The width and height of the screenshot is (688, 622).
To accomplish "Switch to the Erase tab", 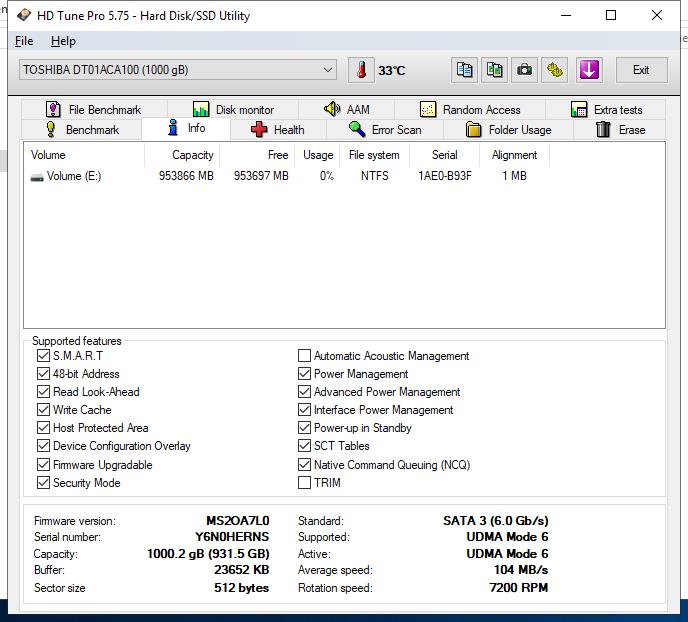I will pyautogui.click(x=620, y=130).
